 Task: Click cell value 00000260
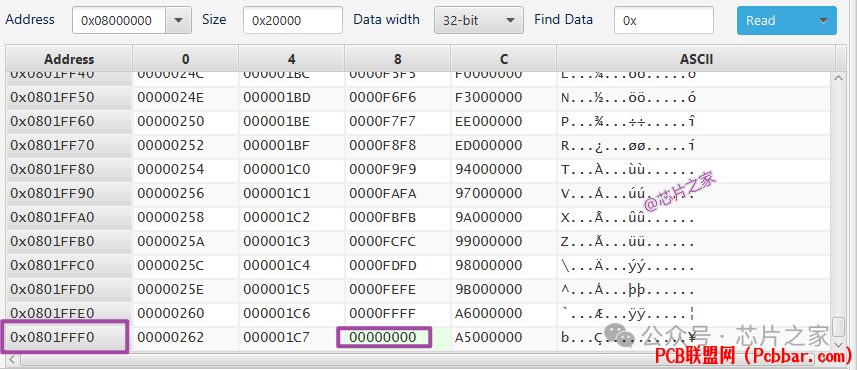tap(171, 314)
